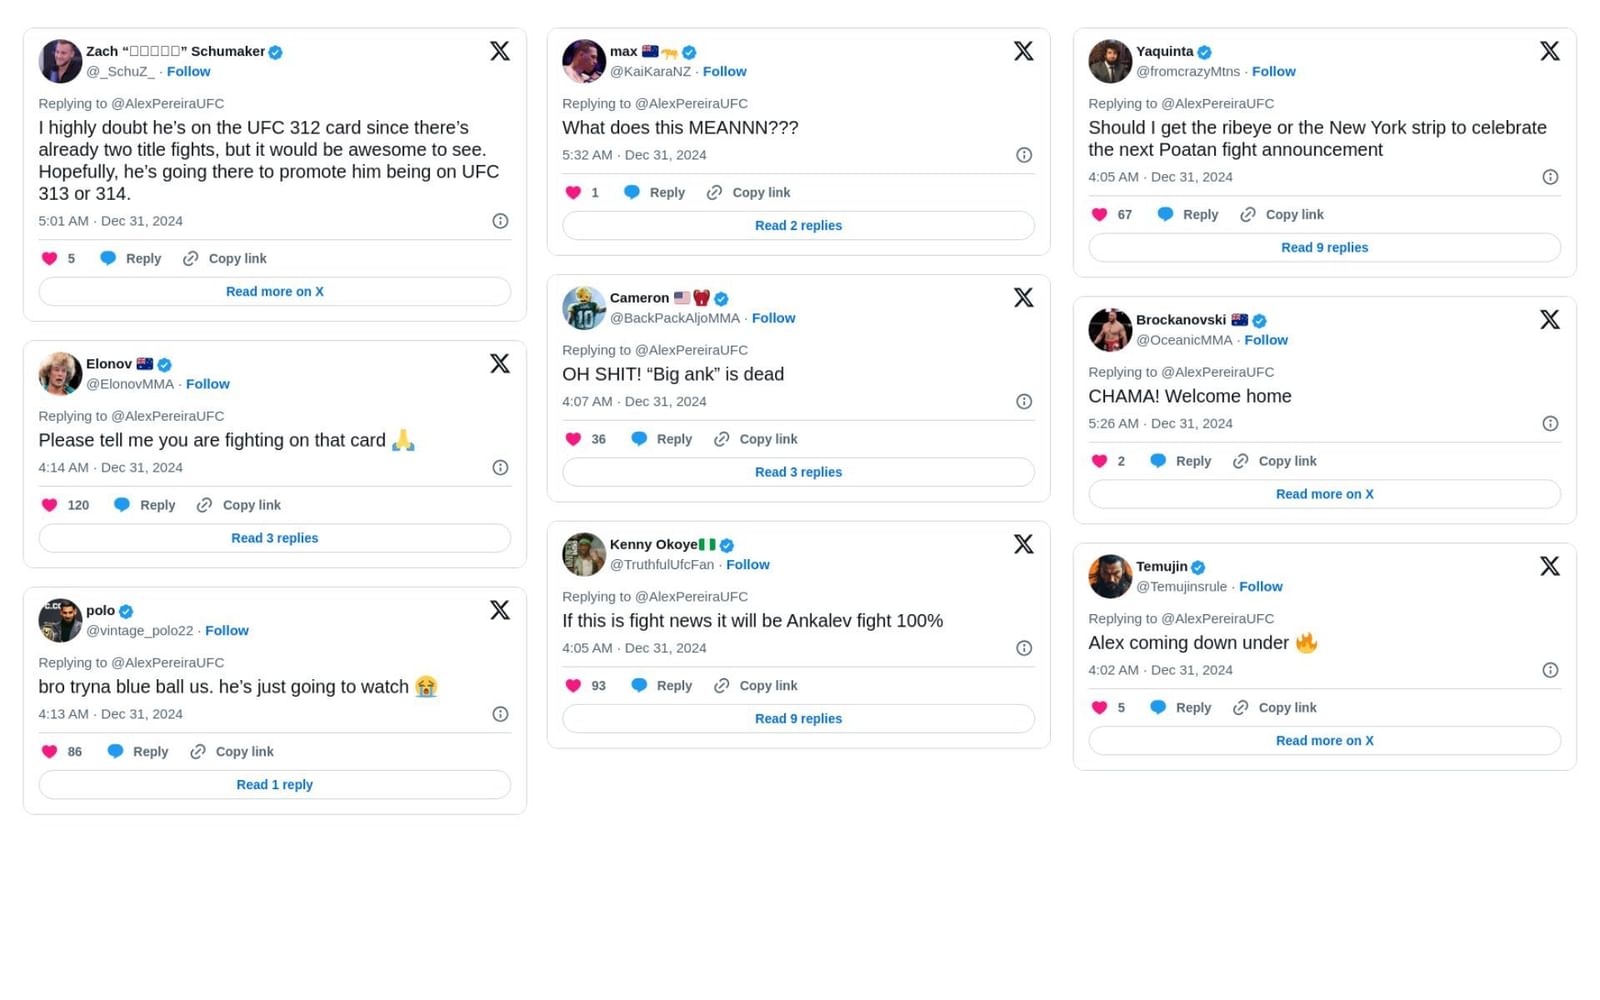Image resolution: width=1600 pixels, height=1000 pixels.
Task: Like max's "What does this MEANNN???" tweet
Action: point(572,192)
